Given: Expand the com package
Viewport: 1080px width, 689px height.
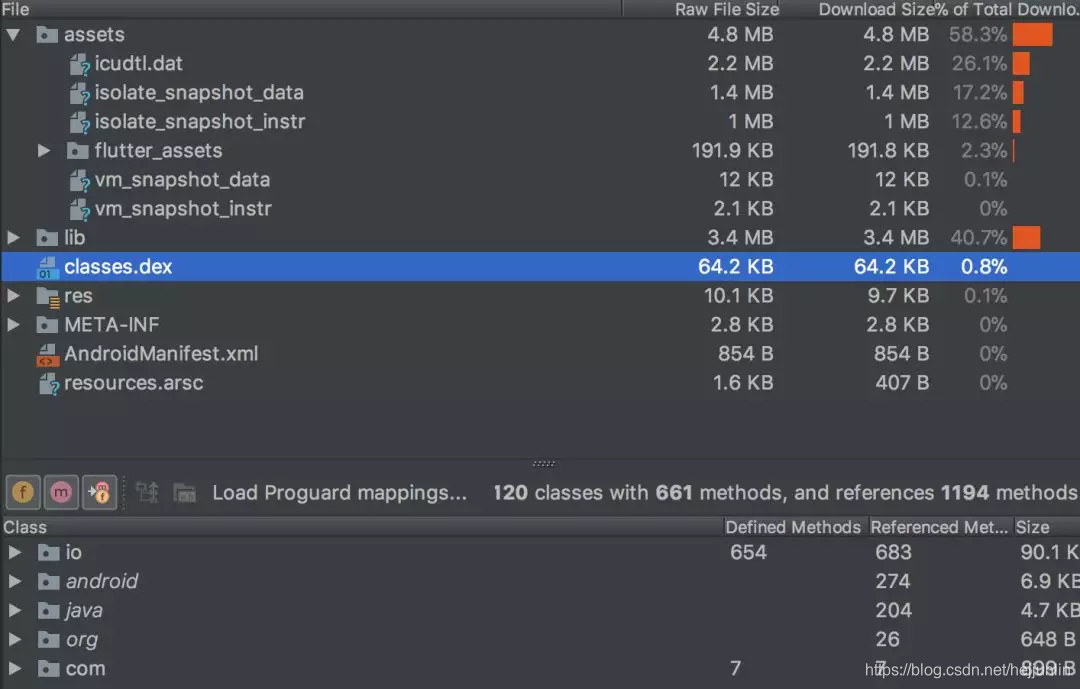Looking at the screenshot, I should [x=14, y=668].
